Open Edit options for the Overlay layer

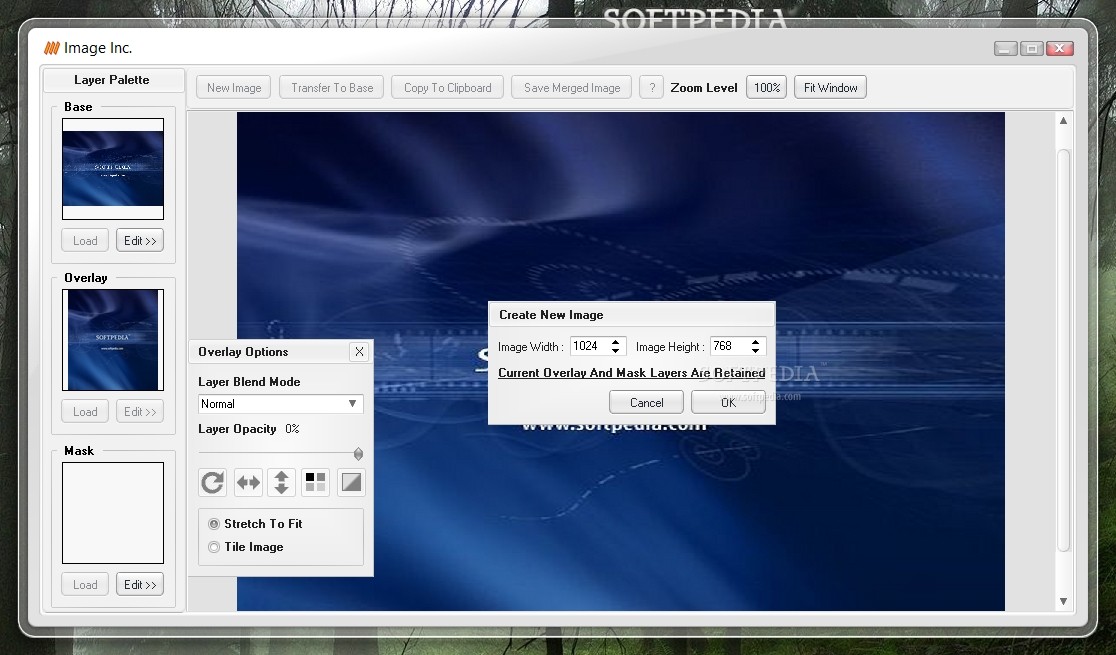coord(140,412)
